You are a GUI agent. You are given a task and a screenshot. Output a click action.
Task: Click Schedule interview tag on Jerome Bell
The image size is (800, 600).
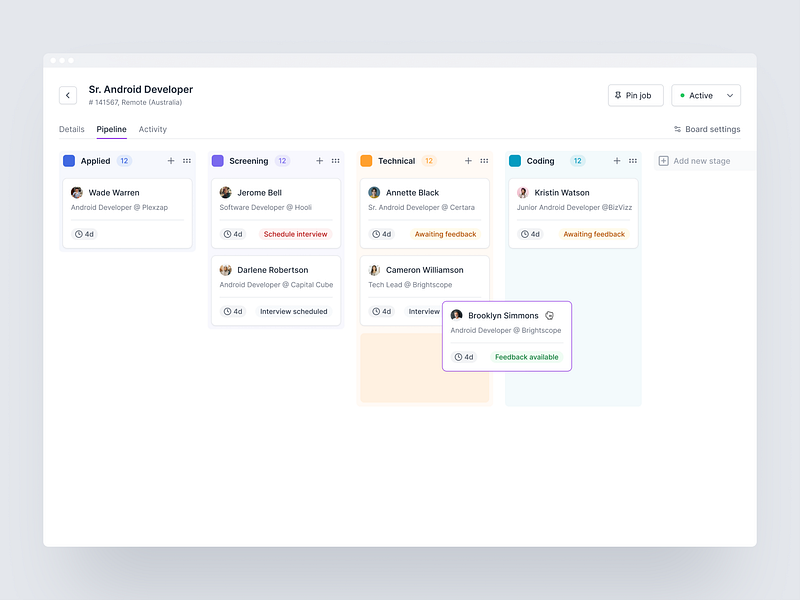point(295,234)
